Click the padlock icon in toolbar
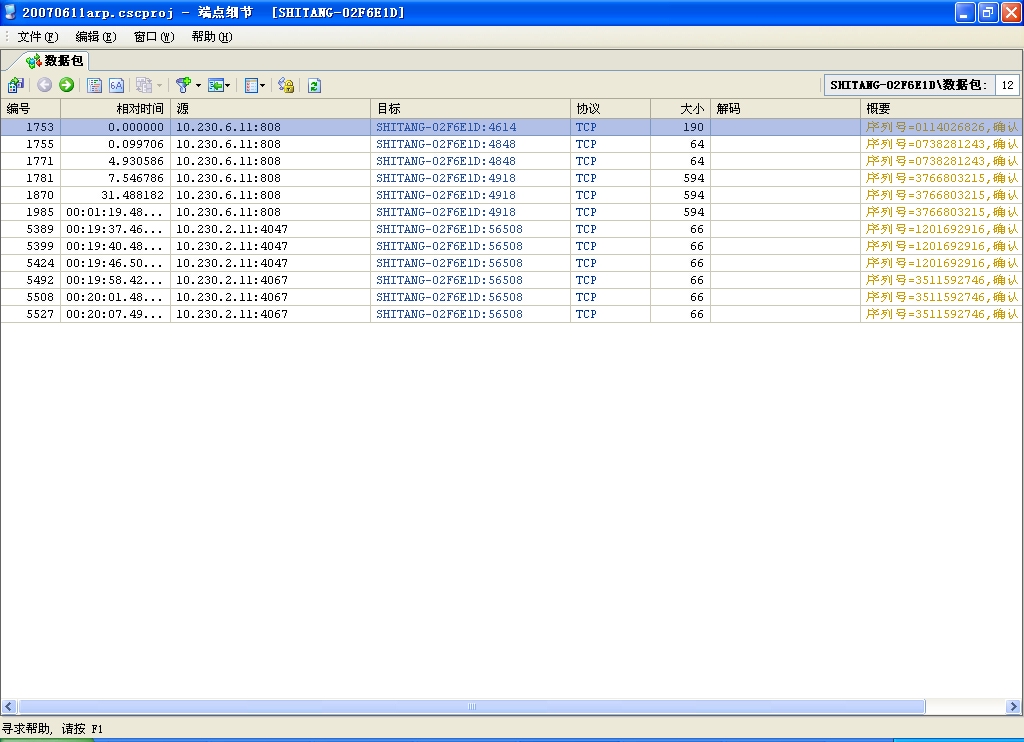1024x742 pixels. point(286,86)
